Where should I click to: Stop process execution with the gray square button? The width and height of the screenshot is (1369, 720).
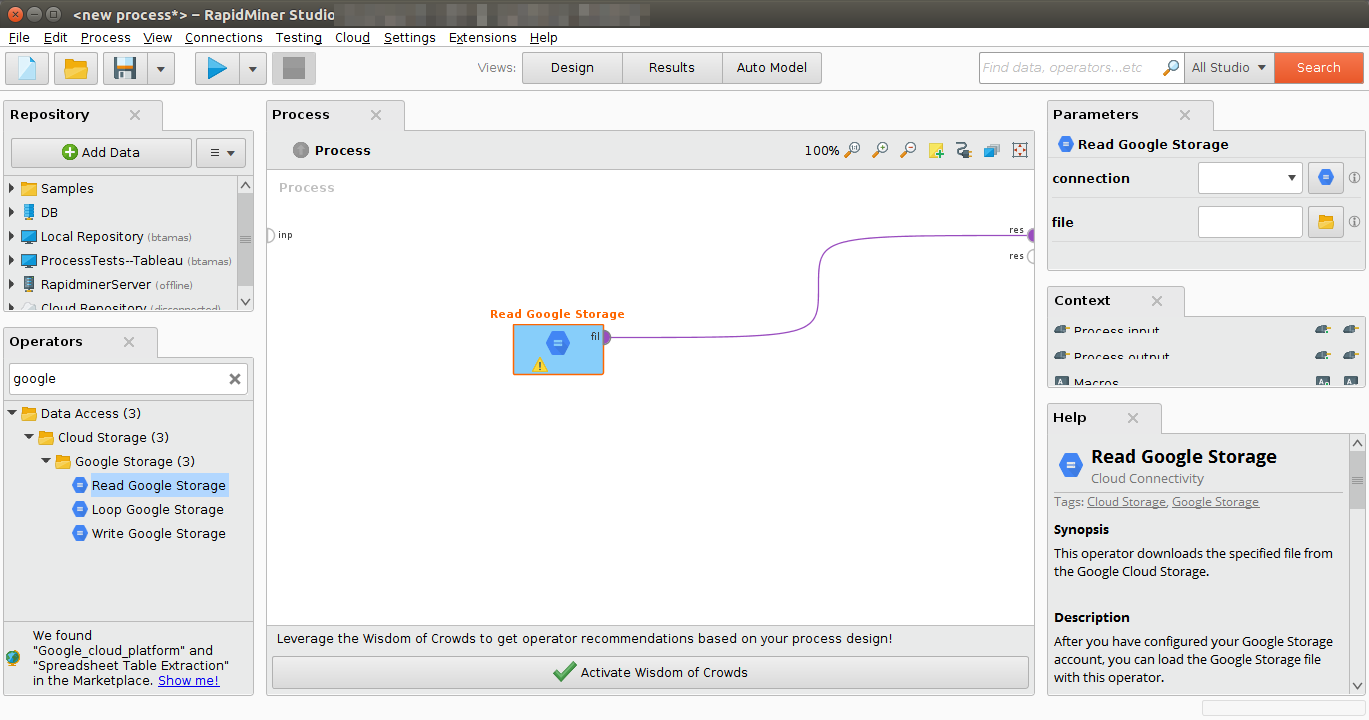click(x=293, y=68)
